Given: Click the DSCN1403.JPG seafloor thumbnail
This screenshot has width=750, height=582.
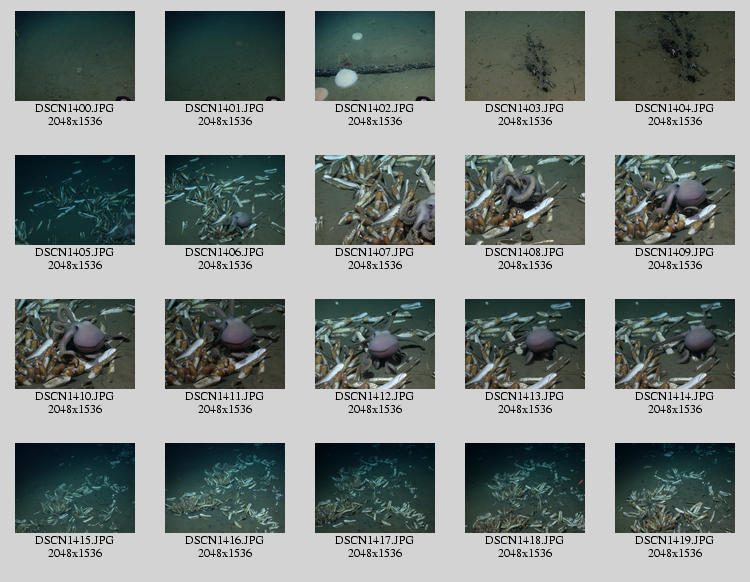Looking at the screenshot, I should click(x=525, y=56).
